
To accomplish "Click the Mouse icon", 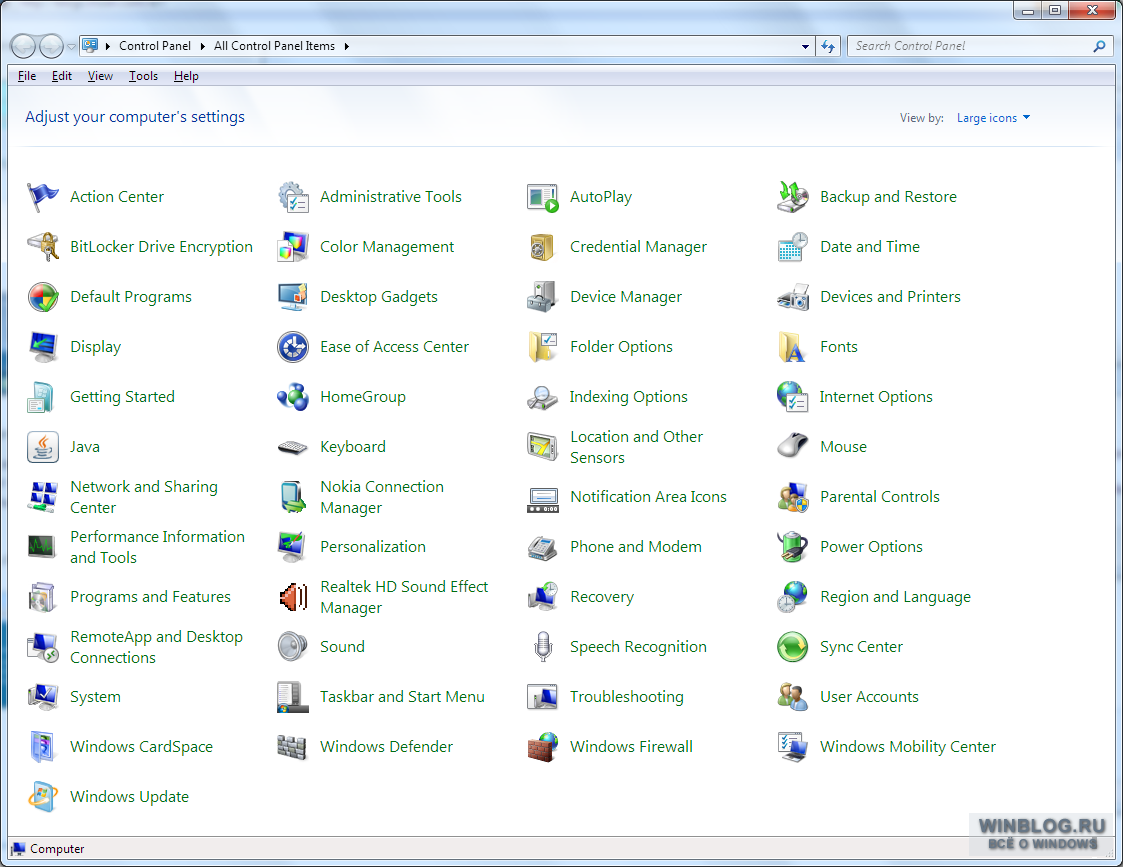I will [x=792, y=447].
